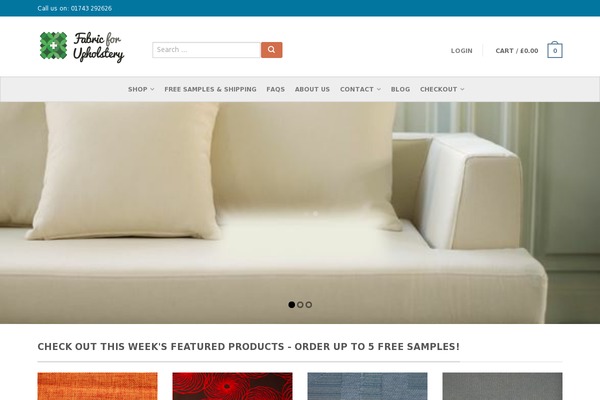Open the blue fabric product thumbnail
The image size is (600, 400).
[x=367, y=386]
